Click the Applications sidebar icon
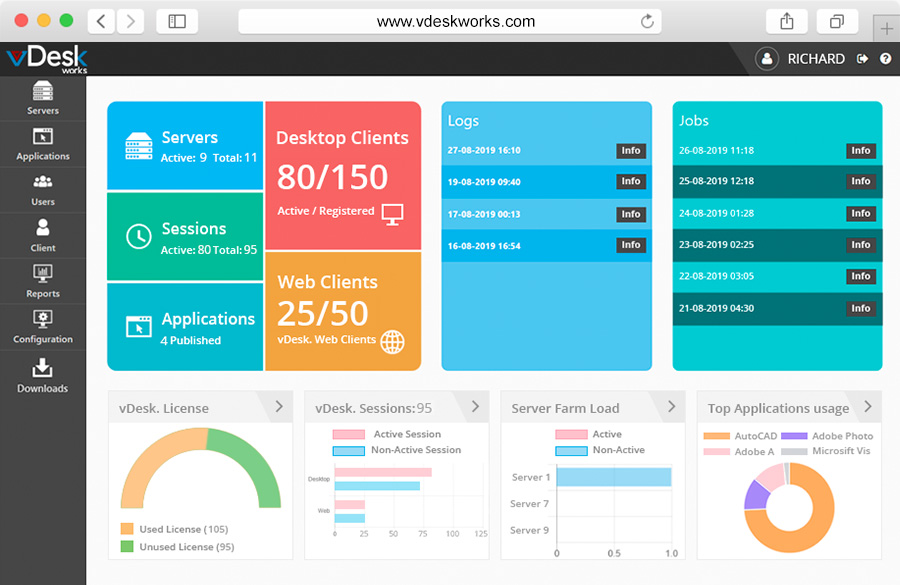 (x=42, y=143)
